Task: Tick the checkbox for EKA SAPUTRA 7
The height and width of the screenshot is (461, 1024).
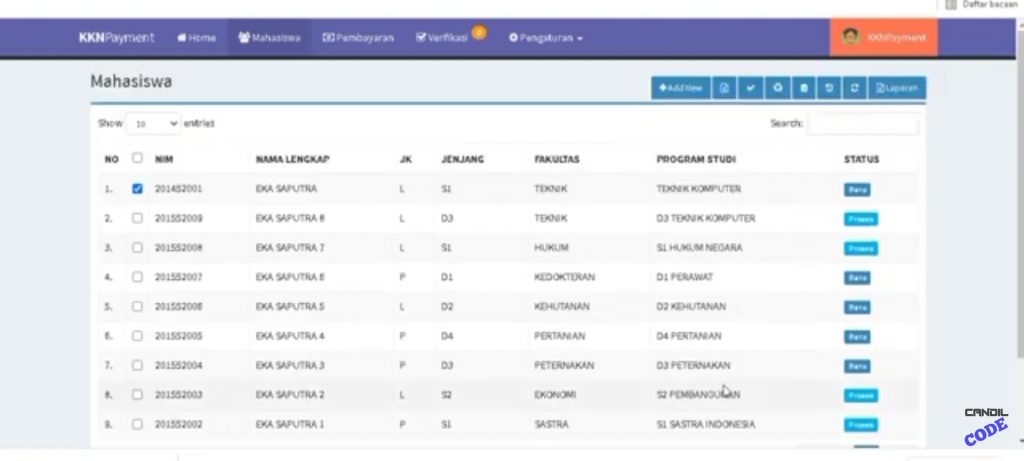Action: [x=138, y=247]
